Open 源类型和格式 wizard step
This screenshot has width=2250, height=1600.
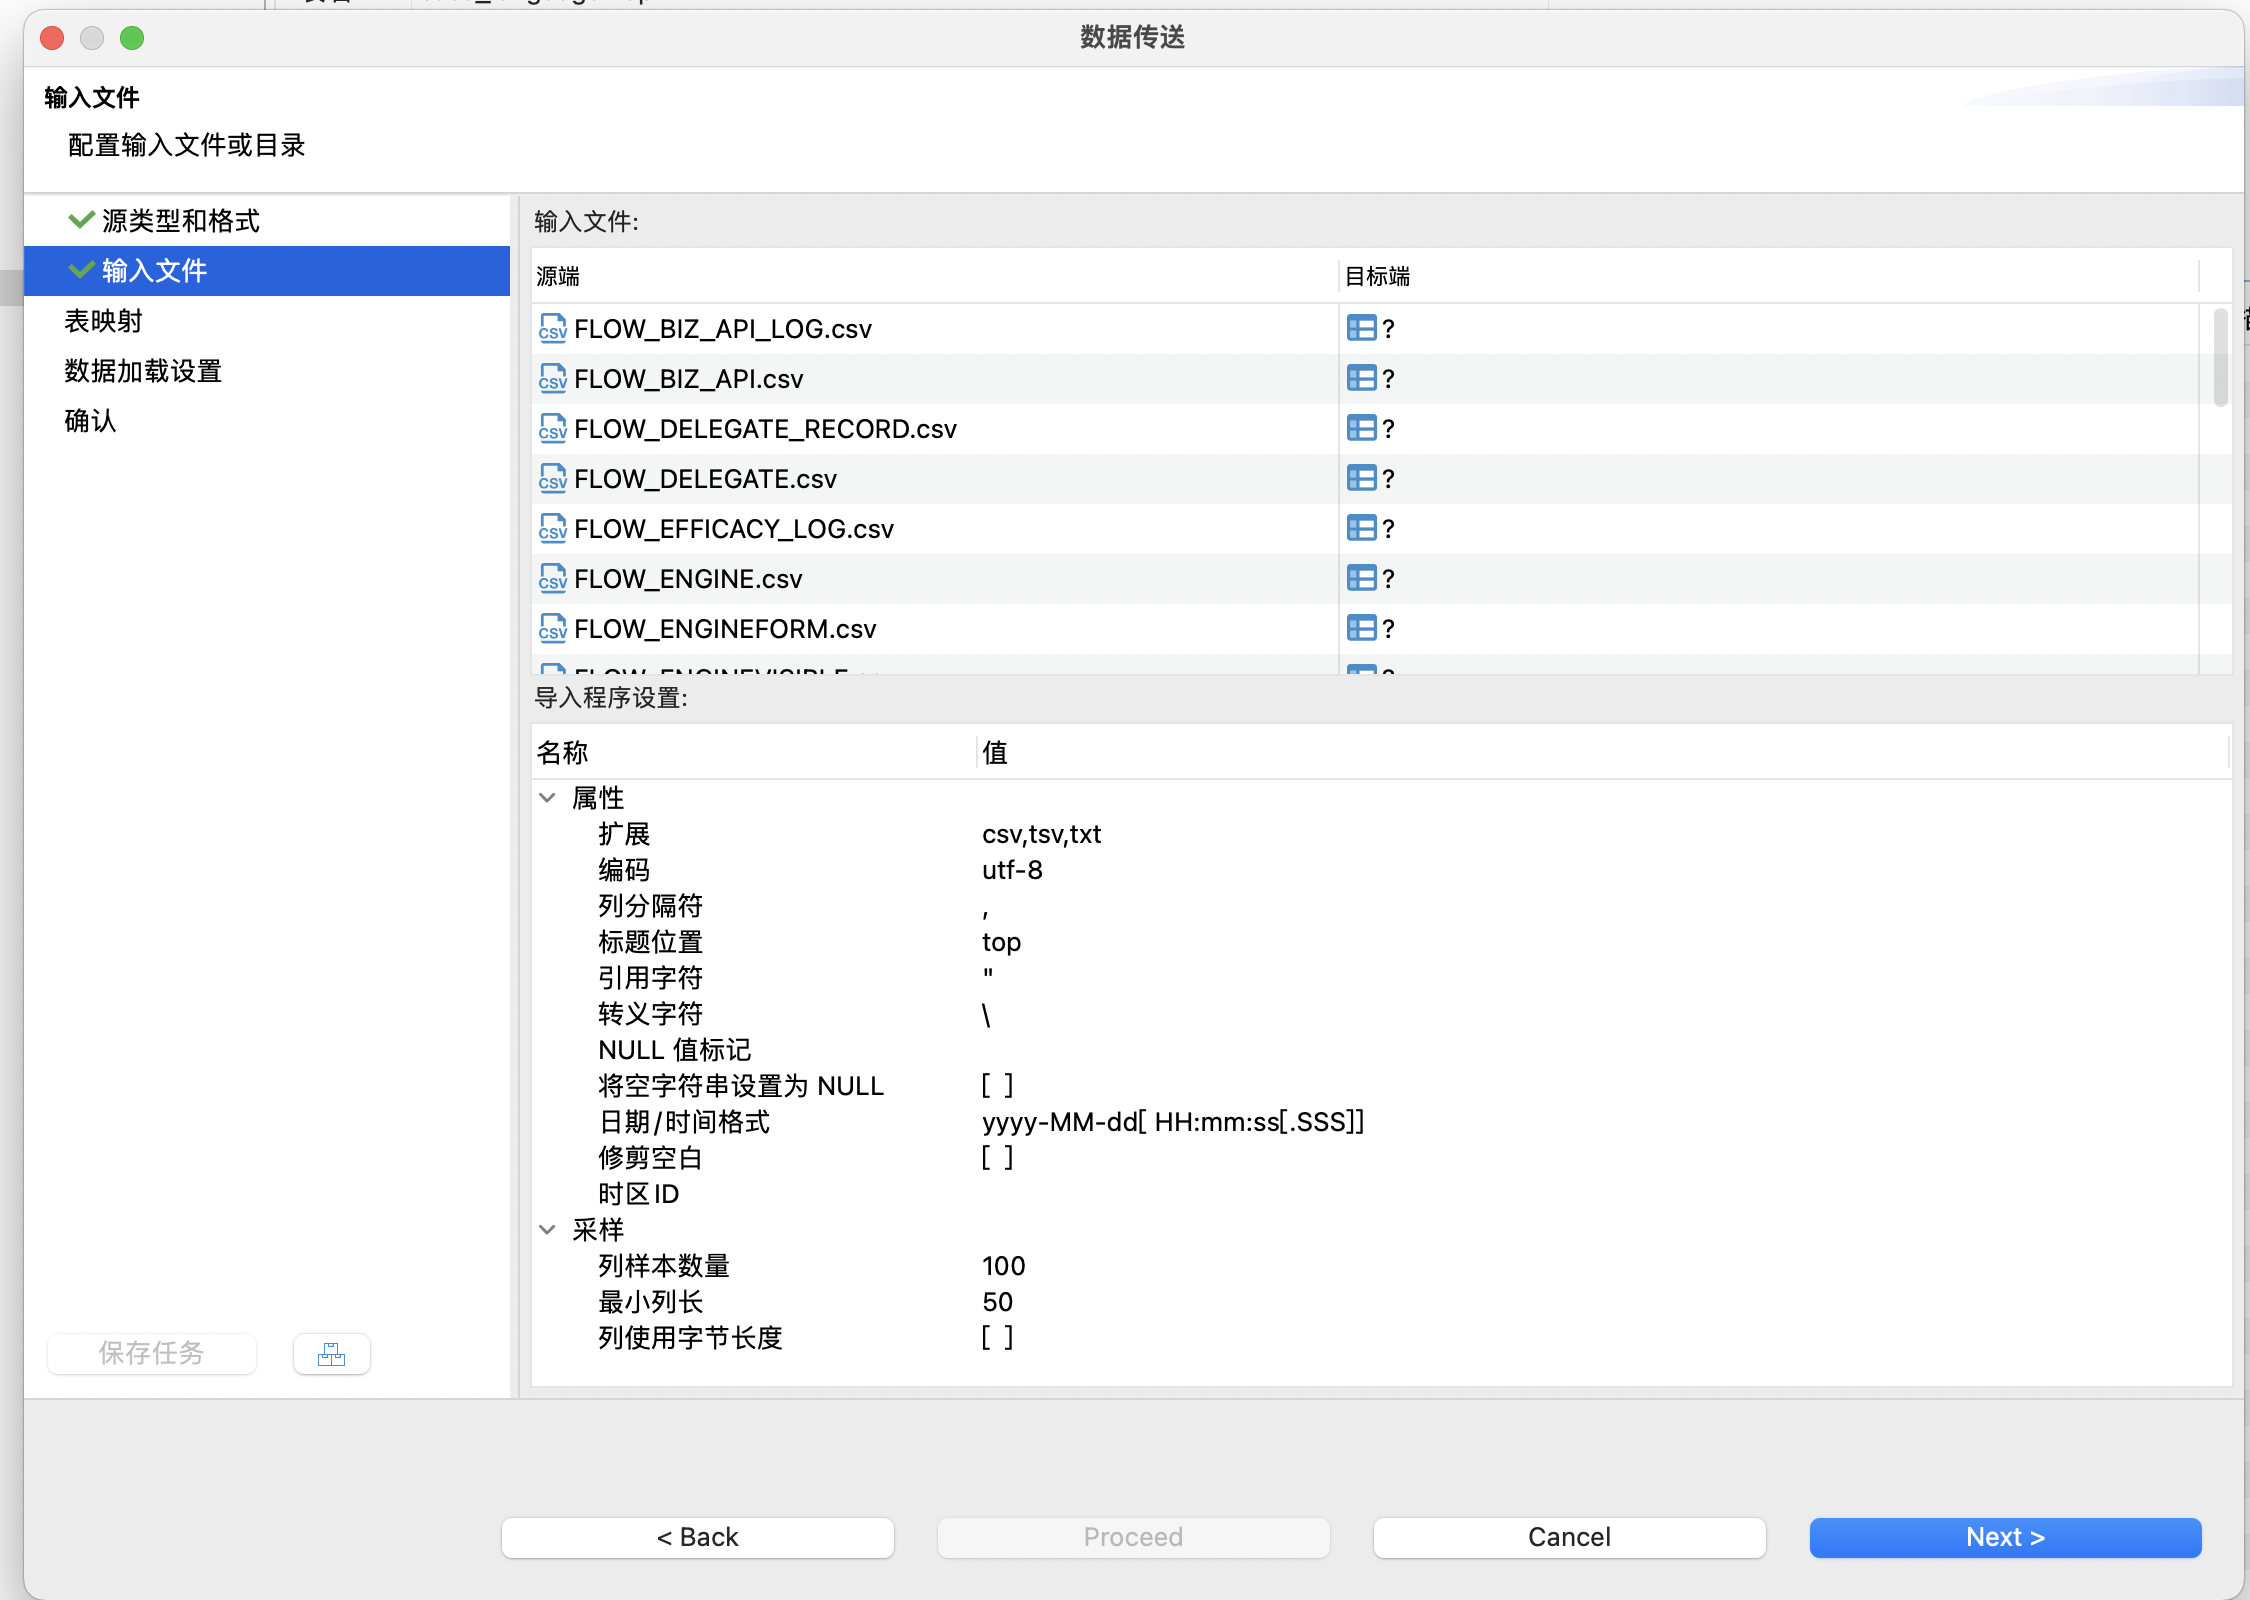click(180, 221)
